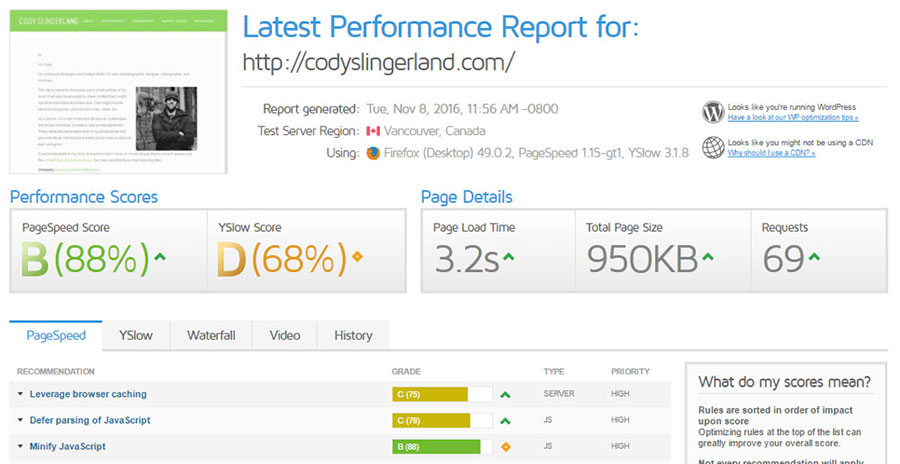The height and width of the screenshot is (464, 900).
Task: Switch to the PageSpeed tab
Action: click(56, 335)
